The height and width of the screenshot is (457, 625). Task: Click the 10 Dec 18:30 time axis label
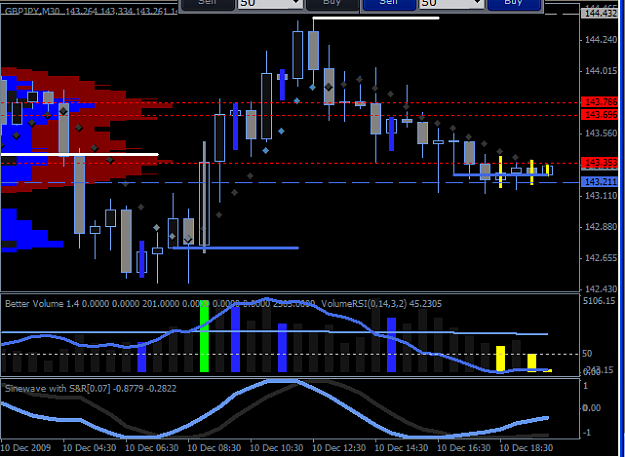525,448
